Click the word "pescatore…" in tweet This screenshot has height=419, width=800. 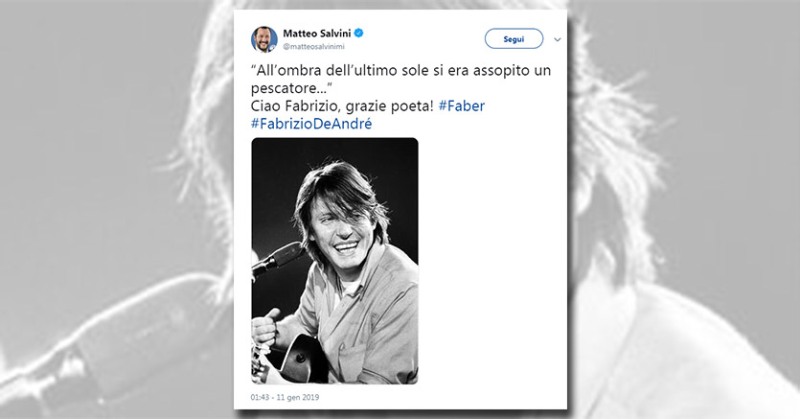[x=292, y=89]
